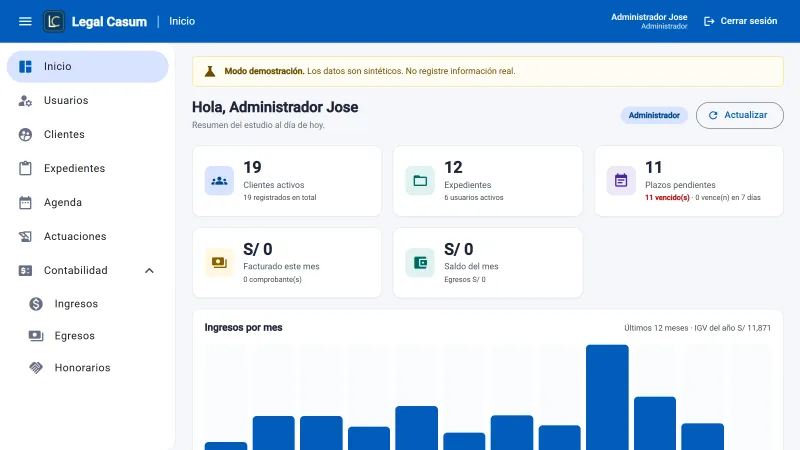
Task: Open Agenda section
Action: click(x=88, y=203)
